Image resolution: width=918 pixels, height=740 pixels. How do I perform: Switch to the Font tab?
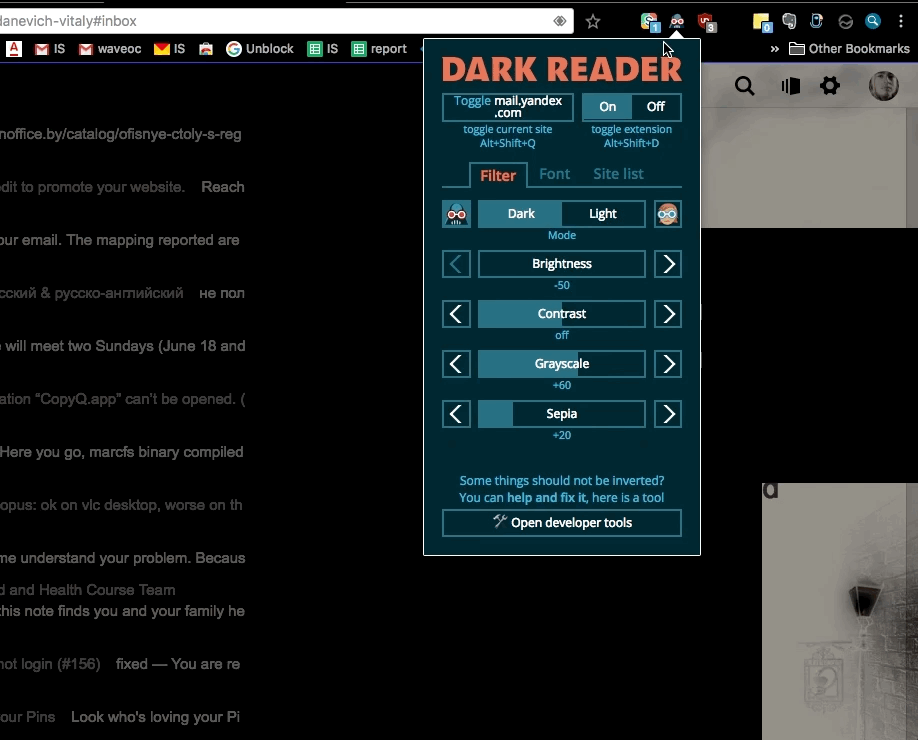pyautogui.click(x=554, y=174)
